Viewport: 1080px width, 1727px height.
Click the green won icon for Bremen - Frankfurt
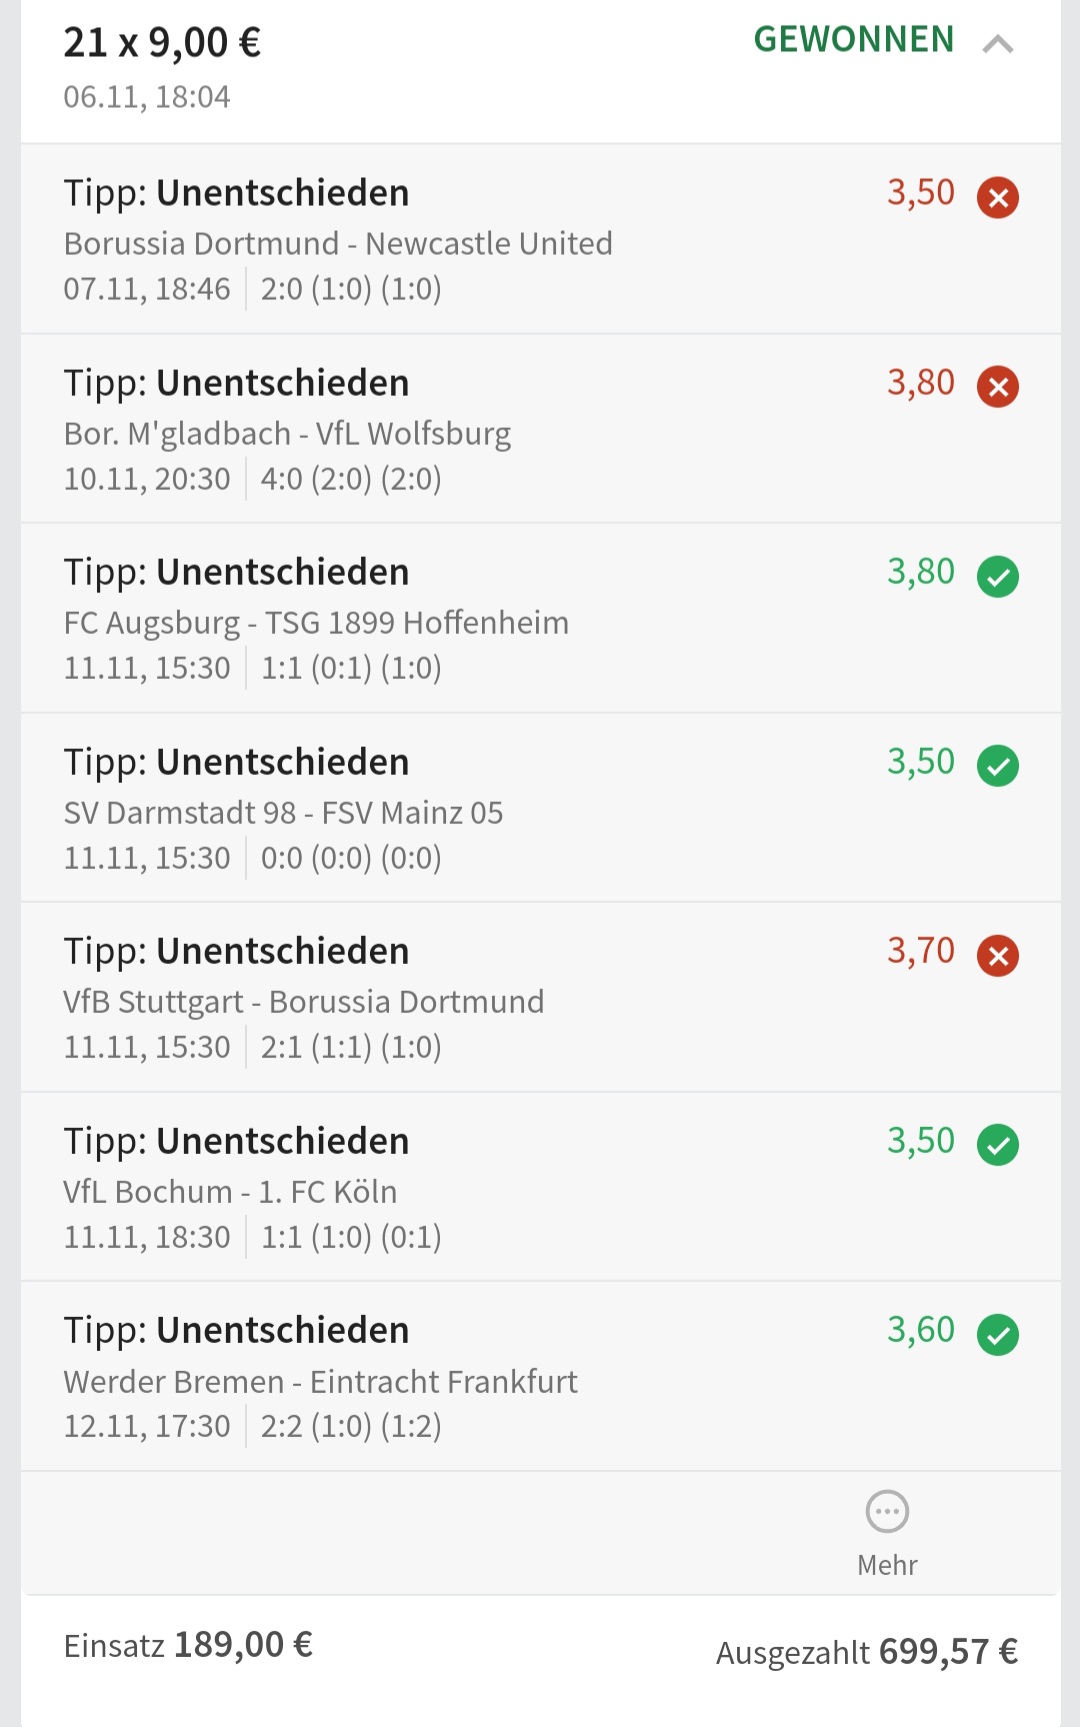point(997,1334)
